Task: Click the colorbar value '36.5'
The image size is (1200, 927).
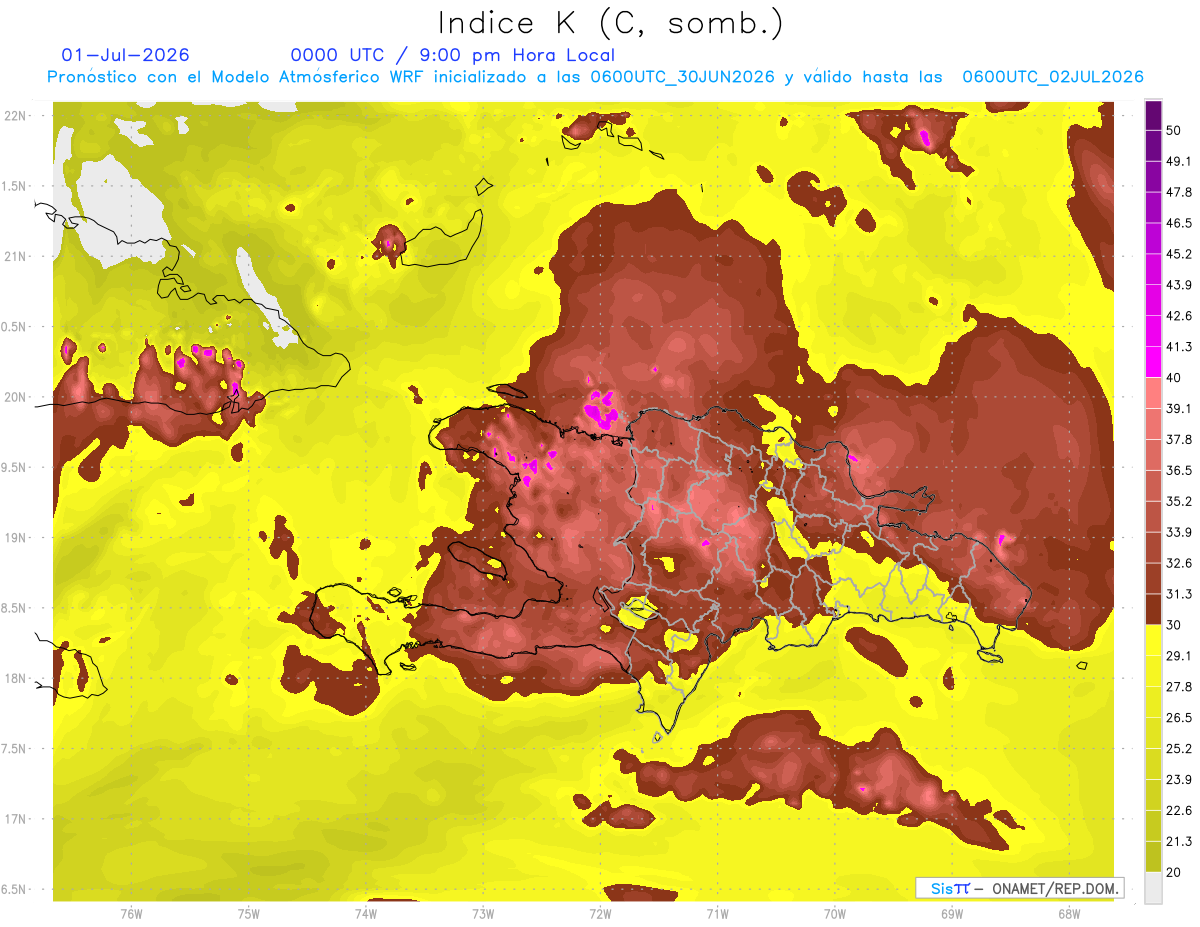Action: click(x=1179, y=470)
